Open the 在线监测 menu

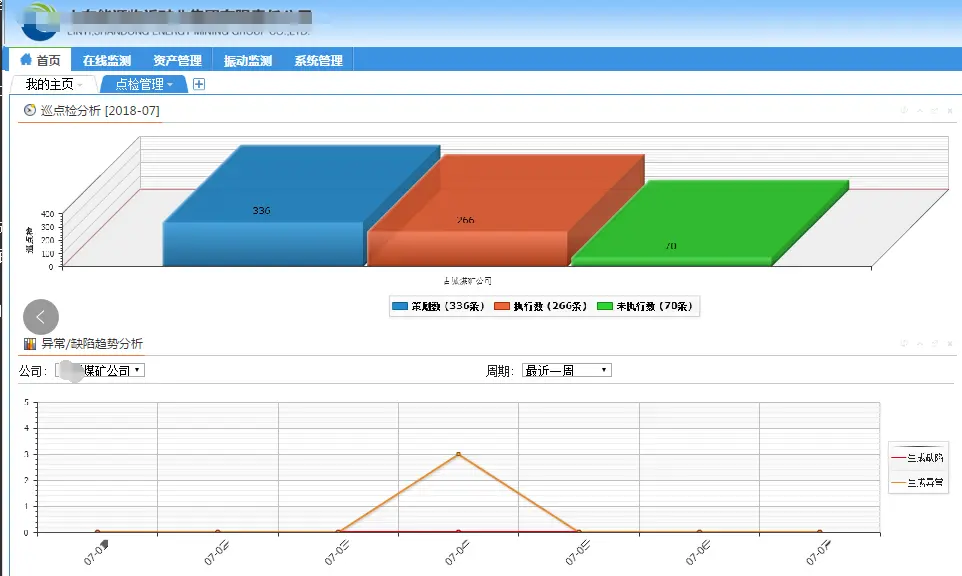coord(107,60)
